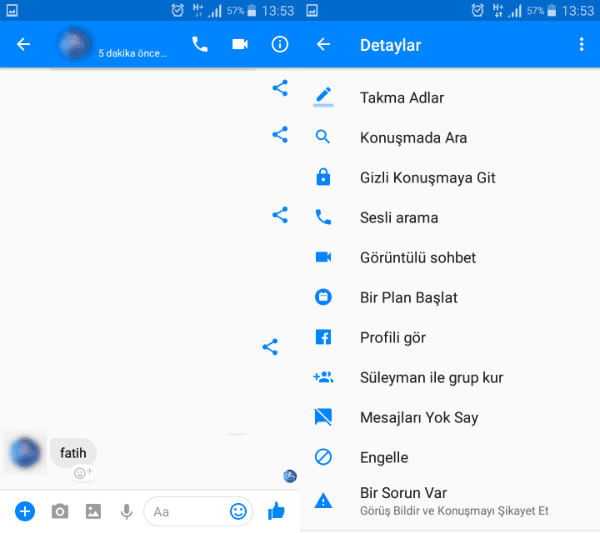Tap the block circle icon beside Engelle
Image resolution: width=600 pixels, height=533 pixels.
coord(323,457)
